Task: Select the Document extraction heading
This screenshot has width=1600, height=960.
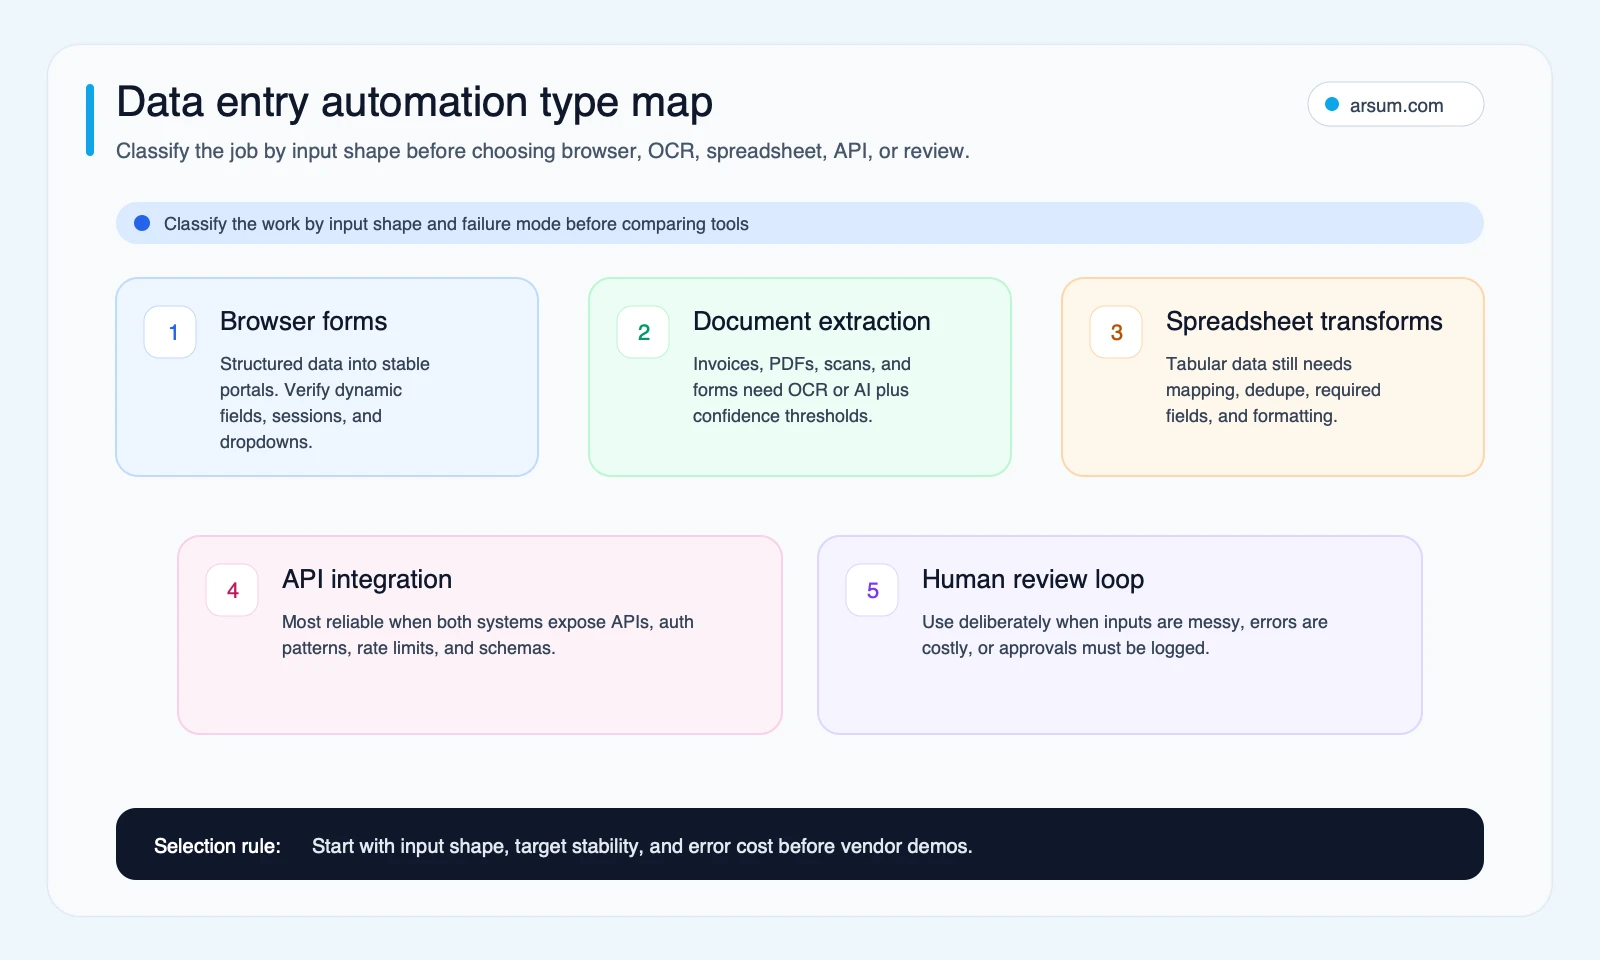Action: [811, 321]
